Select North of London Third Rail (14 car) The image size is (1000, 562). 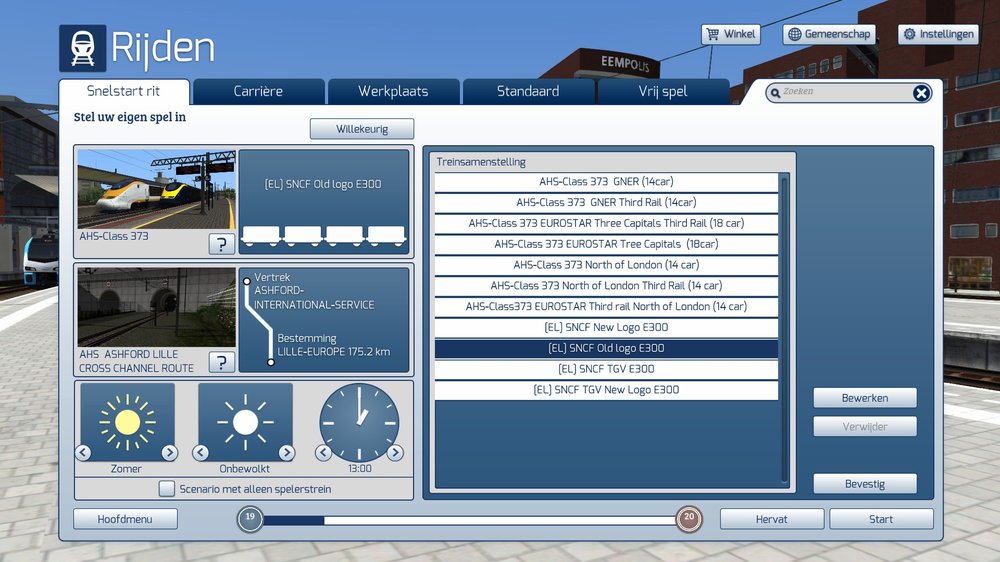click(606, 286)
